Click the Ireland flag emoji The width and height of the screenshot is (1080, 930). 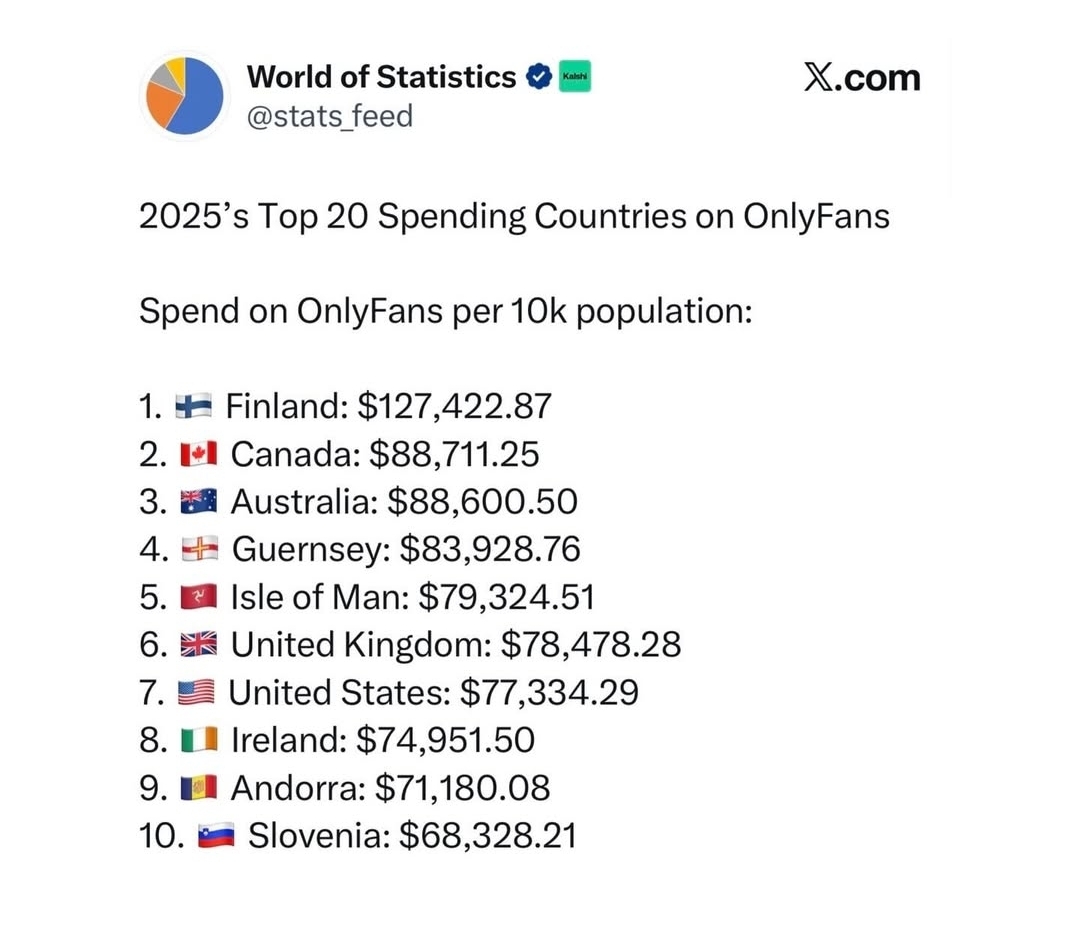coord(198,741)
